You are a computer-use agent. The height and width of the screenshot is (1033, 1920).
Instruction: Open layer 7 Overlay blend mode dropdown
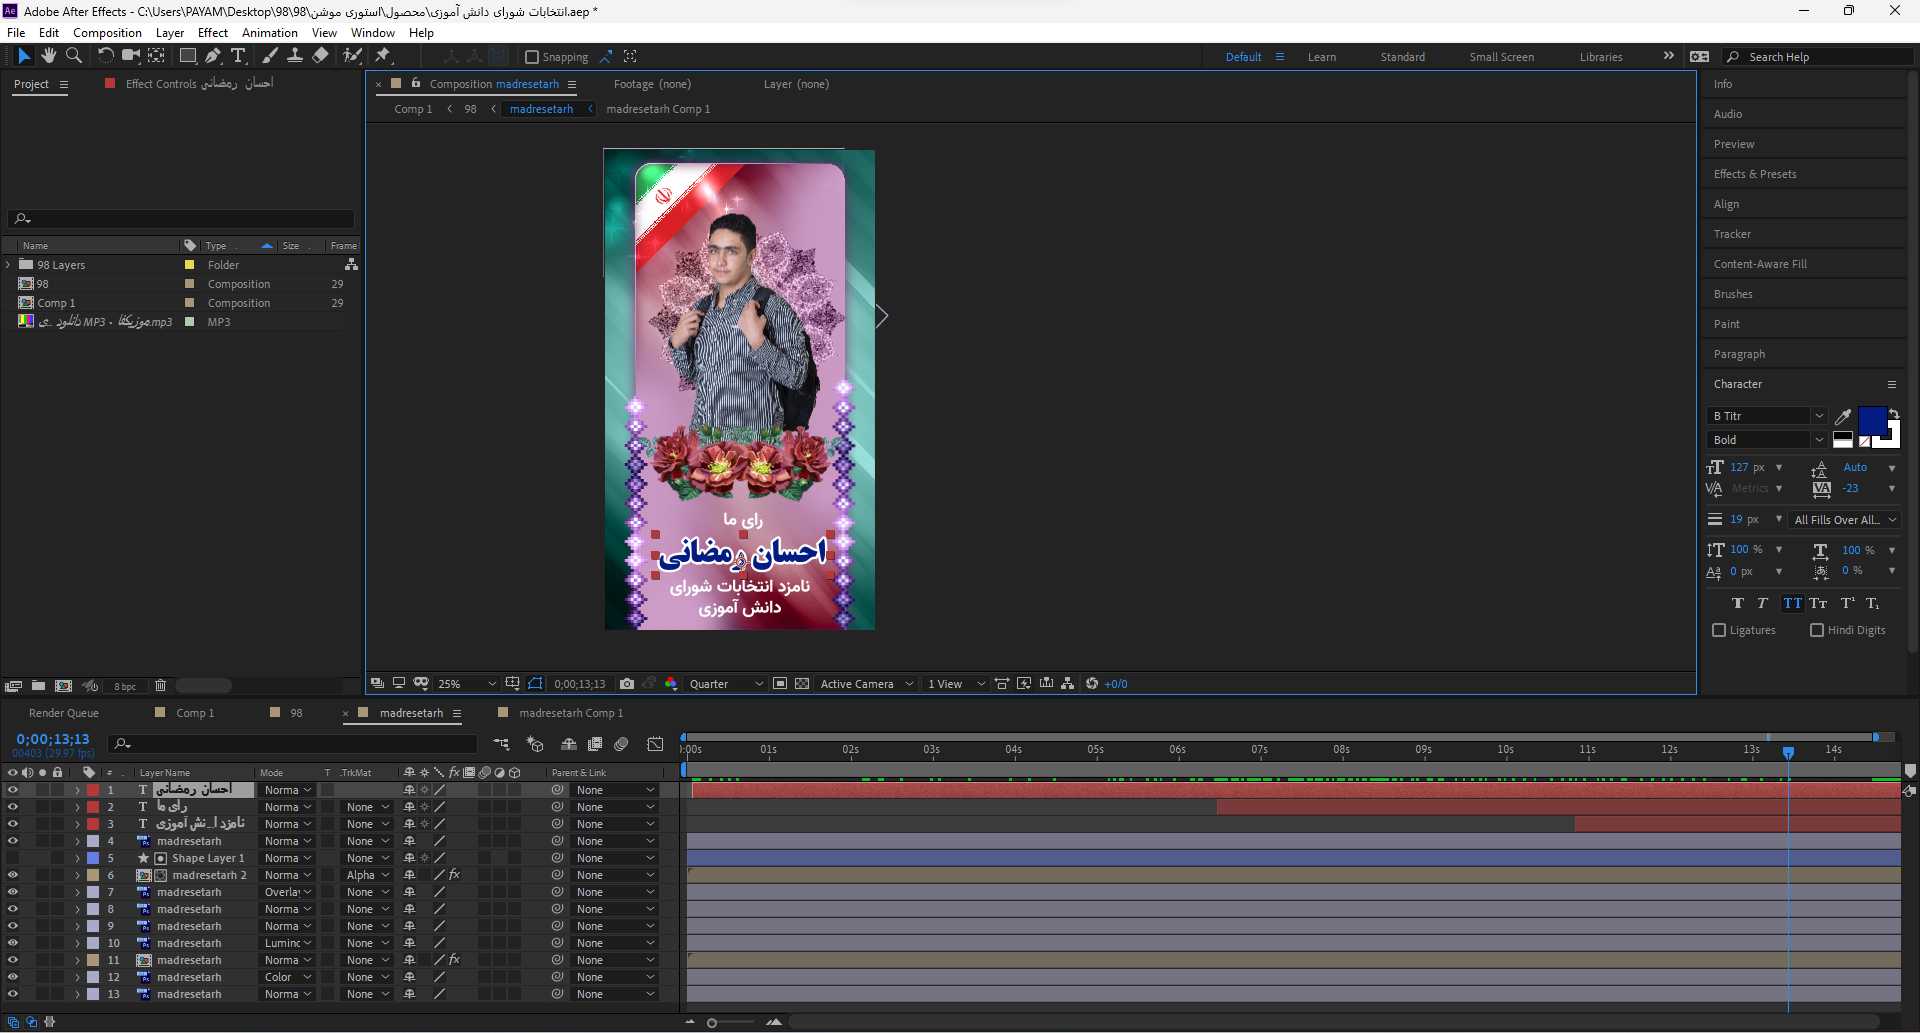click(288, 892)
